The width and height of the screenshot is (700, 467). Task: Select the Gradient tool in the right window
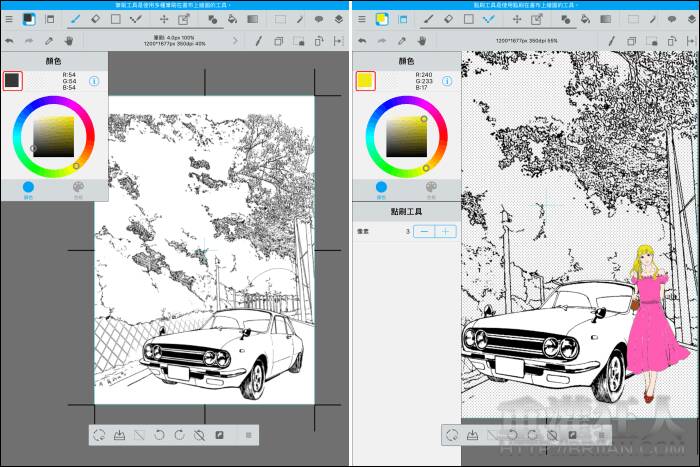click(606, 19)
